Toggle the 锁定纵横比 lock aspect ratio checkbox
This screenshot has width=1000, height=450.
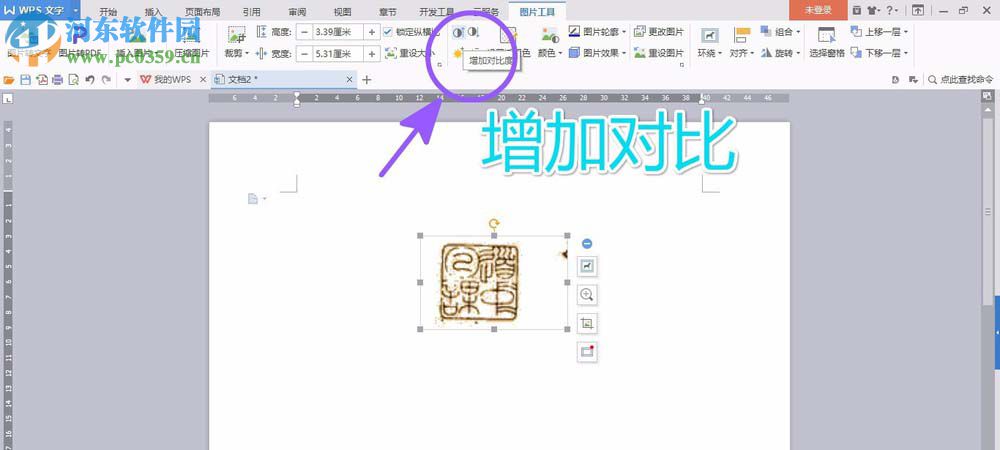point(388,32)
